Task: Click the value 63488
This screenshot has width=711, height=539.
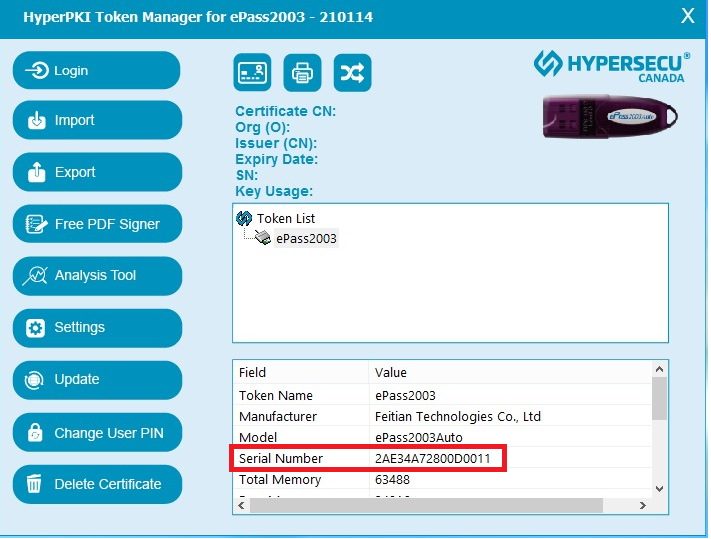Action: click(392, 480)
